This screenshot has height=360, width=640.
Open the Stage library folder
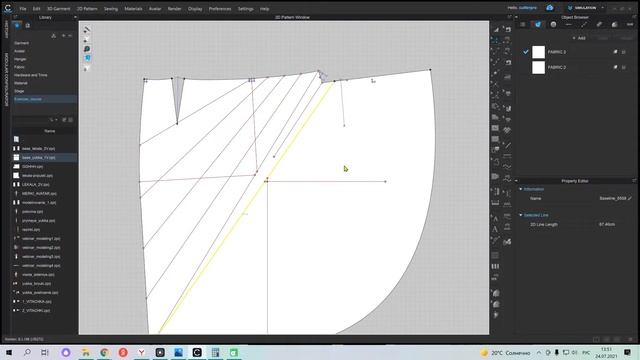(x=19, y=91)
